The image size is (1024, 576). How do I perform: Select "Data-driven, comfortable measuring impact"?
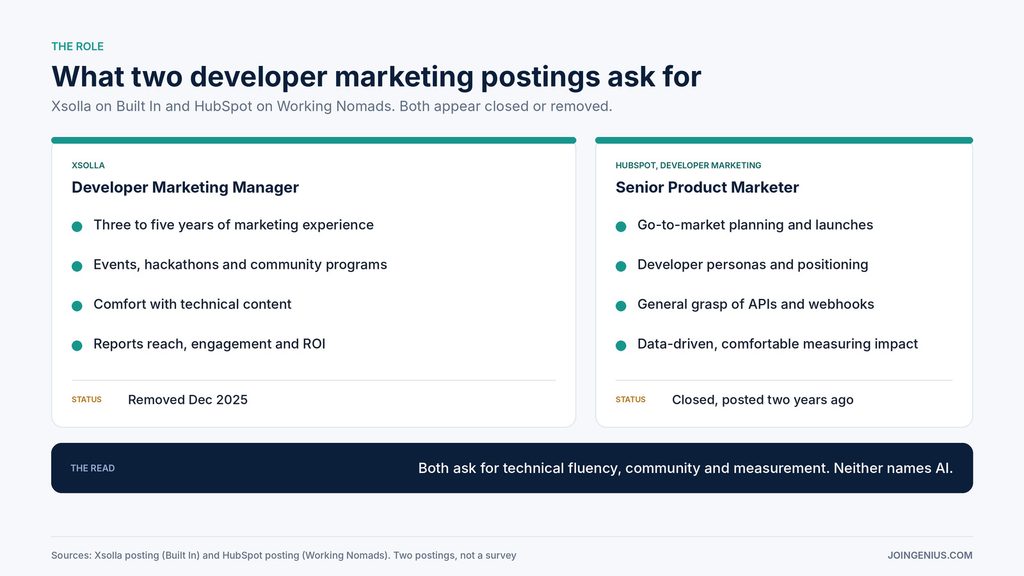[x=777, y=344]
